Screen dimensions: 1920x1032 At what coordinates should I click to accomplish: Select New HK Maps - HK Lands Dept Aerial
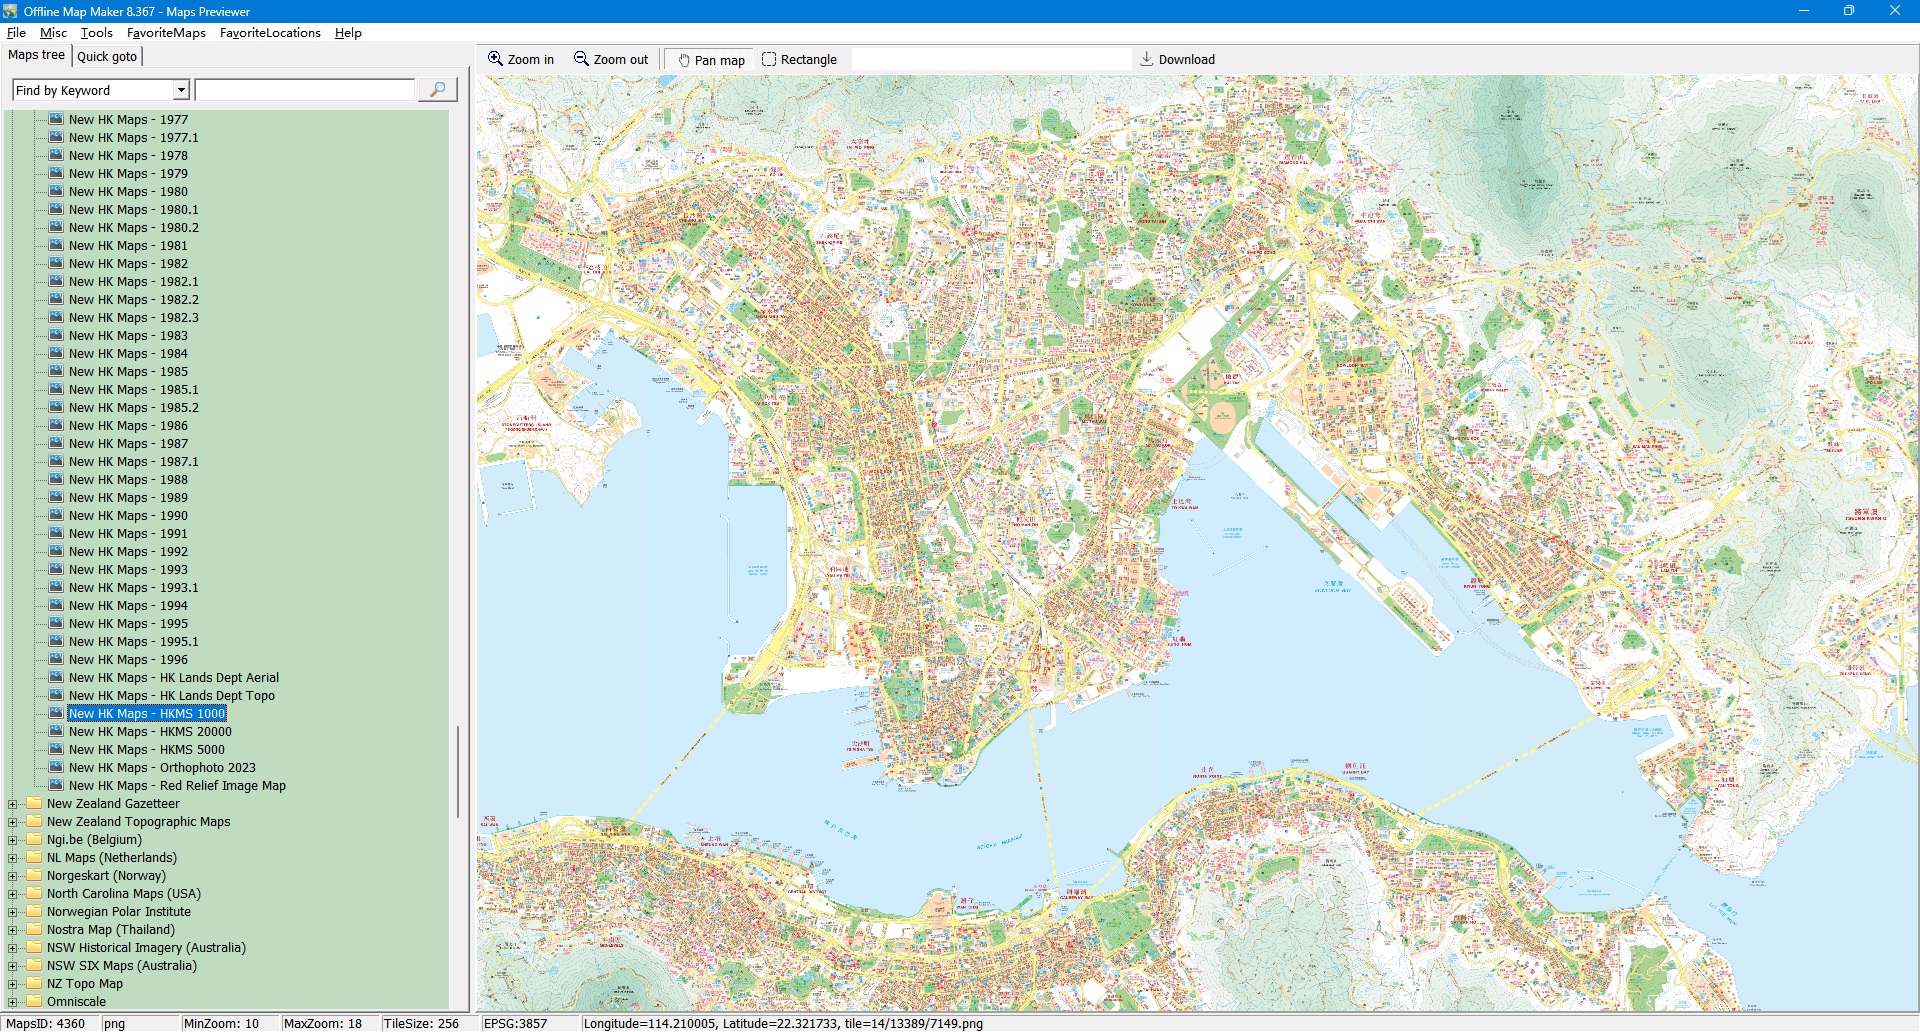[x=173, y=678]
